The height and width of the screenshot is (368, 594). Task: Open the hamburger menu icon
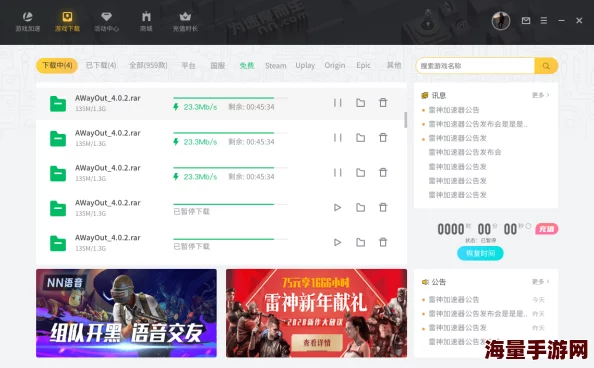544,20
